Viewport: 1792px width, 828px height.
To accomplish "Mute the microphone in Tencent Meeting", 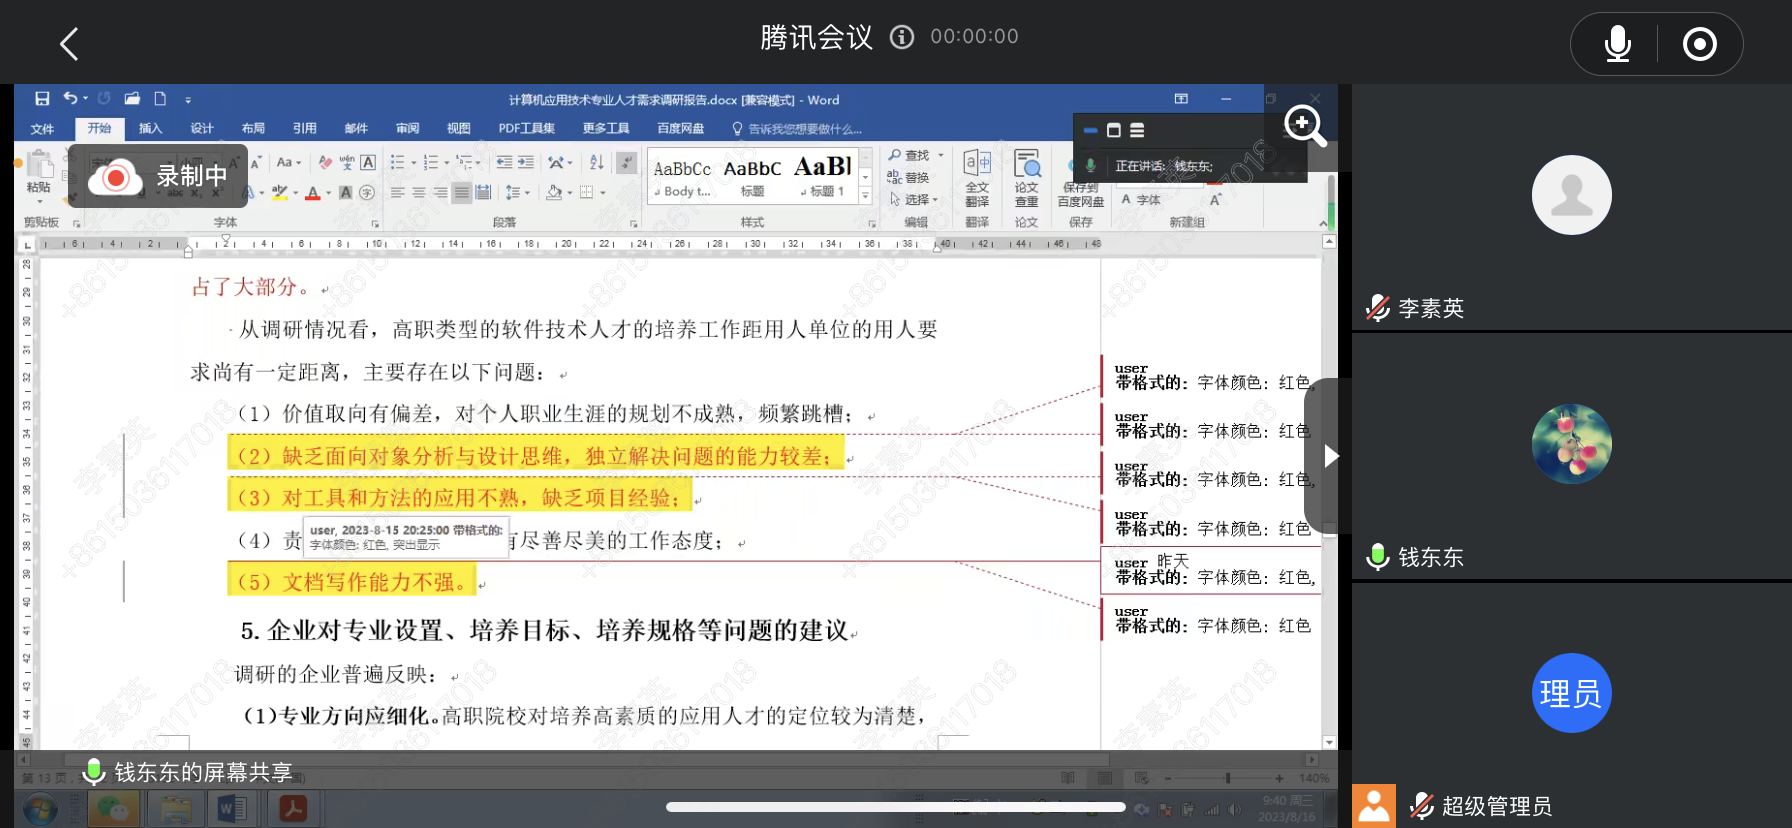I will coord(1617,44).
